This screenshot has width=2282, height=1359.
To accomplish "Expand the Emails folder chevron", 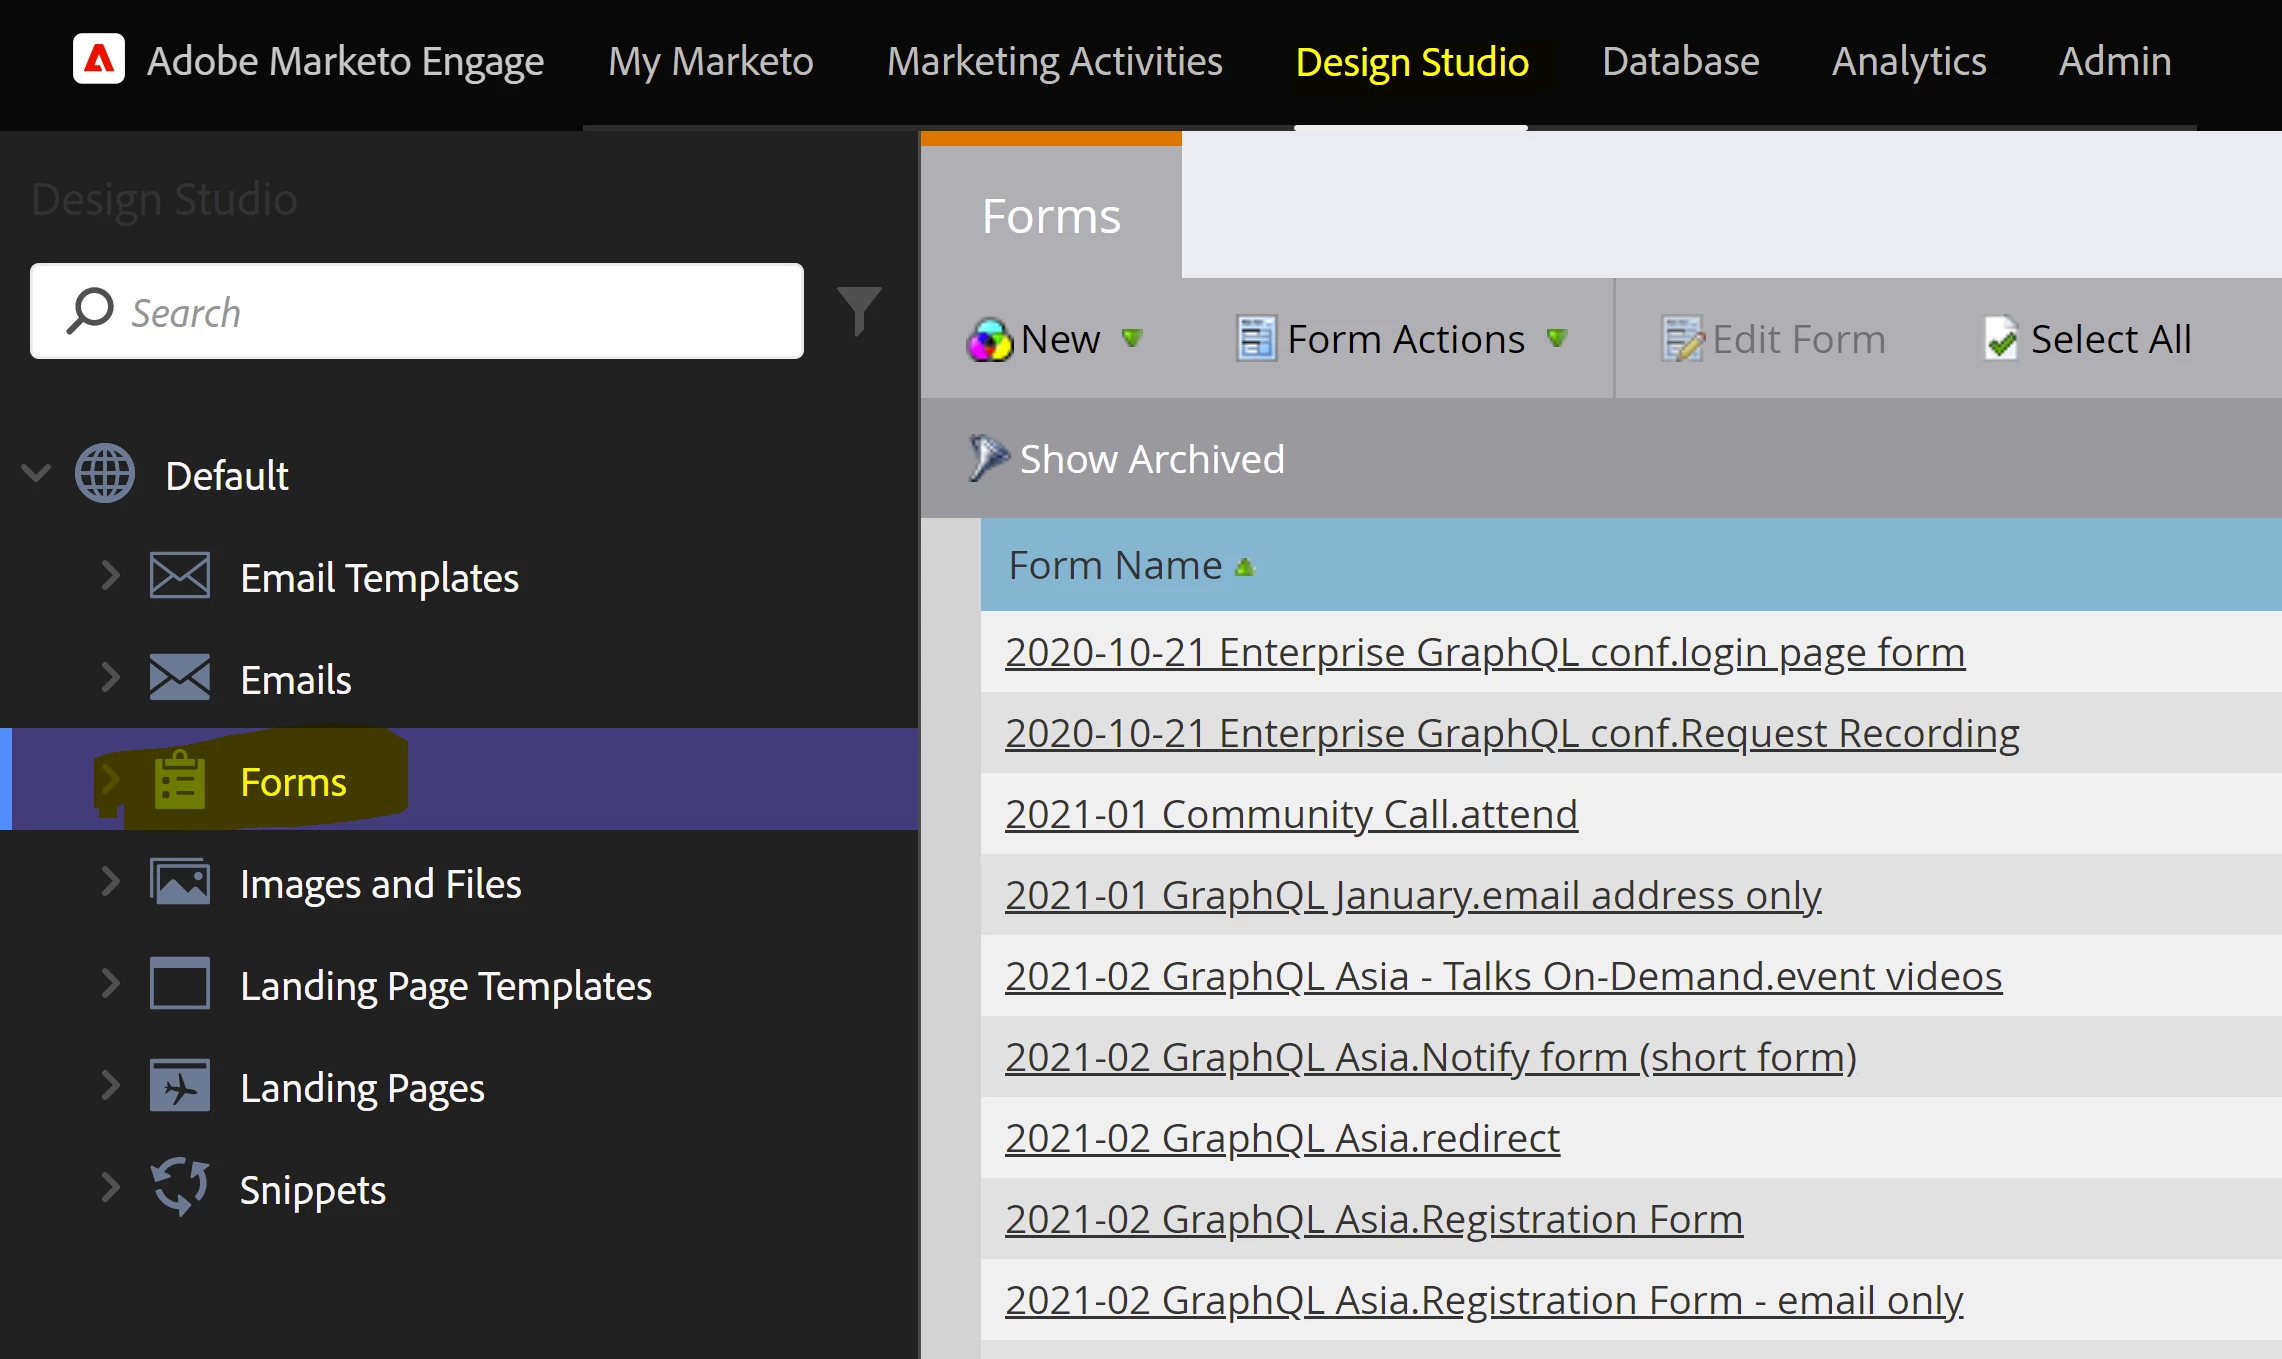I will 111,679.
